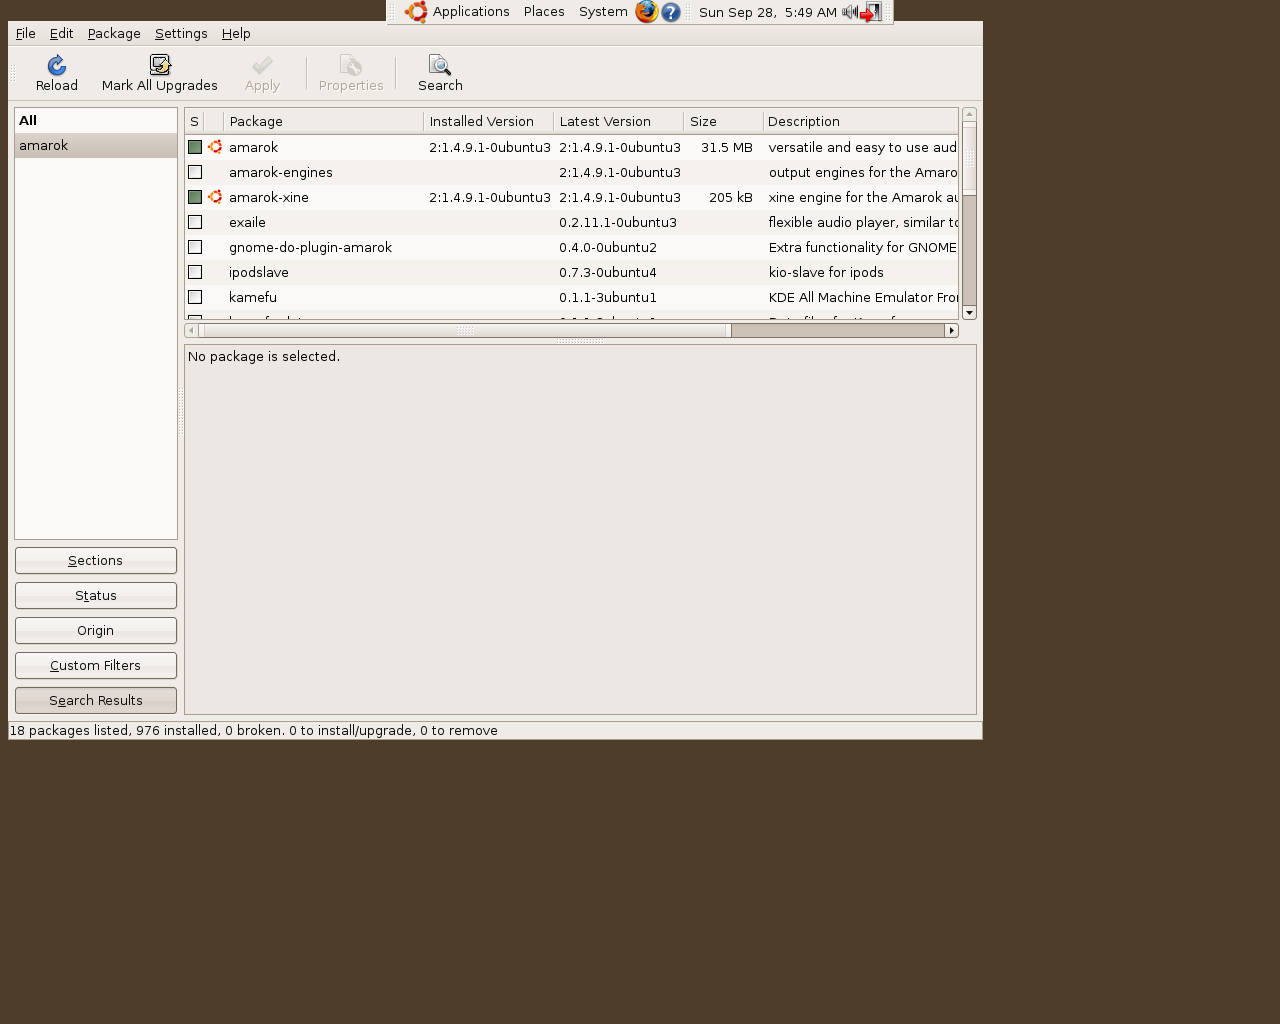The image size is (1280, 1024).
Task: Click the clock showing Sun Sep 28
Action: (768, 12)
